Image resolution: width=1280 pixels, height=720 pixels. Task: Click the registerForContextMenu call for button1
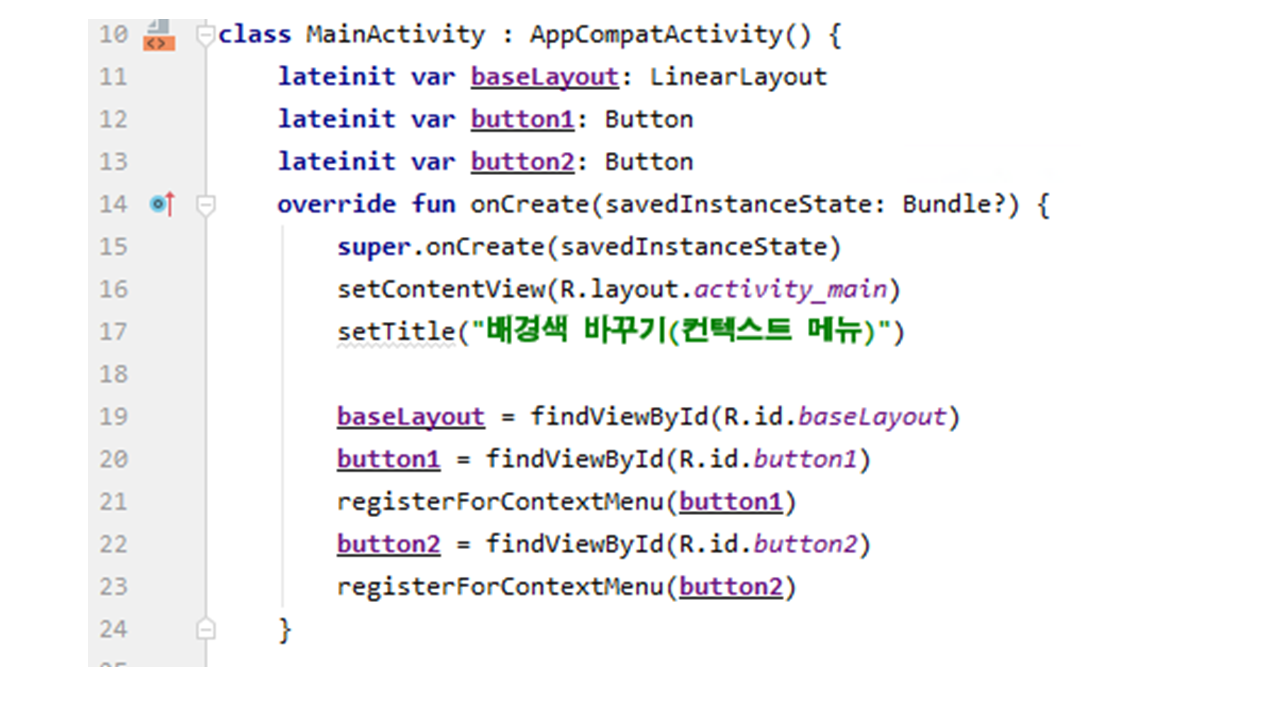(x=500, y=501)
